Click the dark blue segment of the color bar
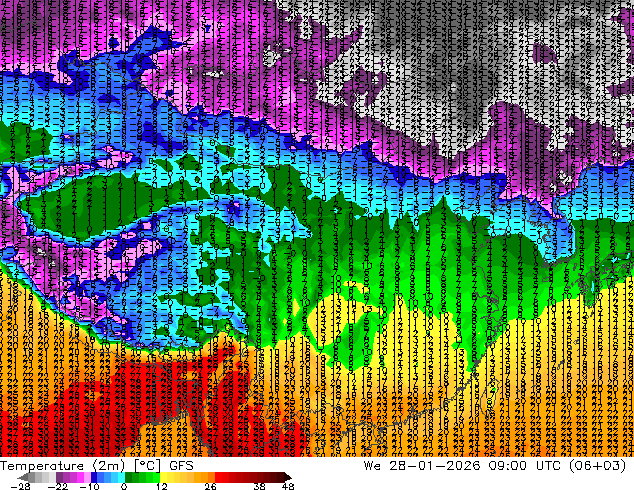This screenshot has height=490, width=634. point(94,477)
